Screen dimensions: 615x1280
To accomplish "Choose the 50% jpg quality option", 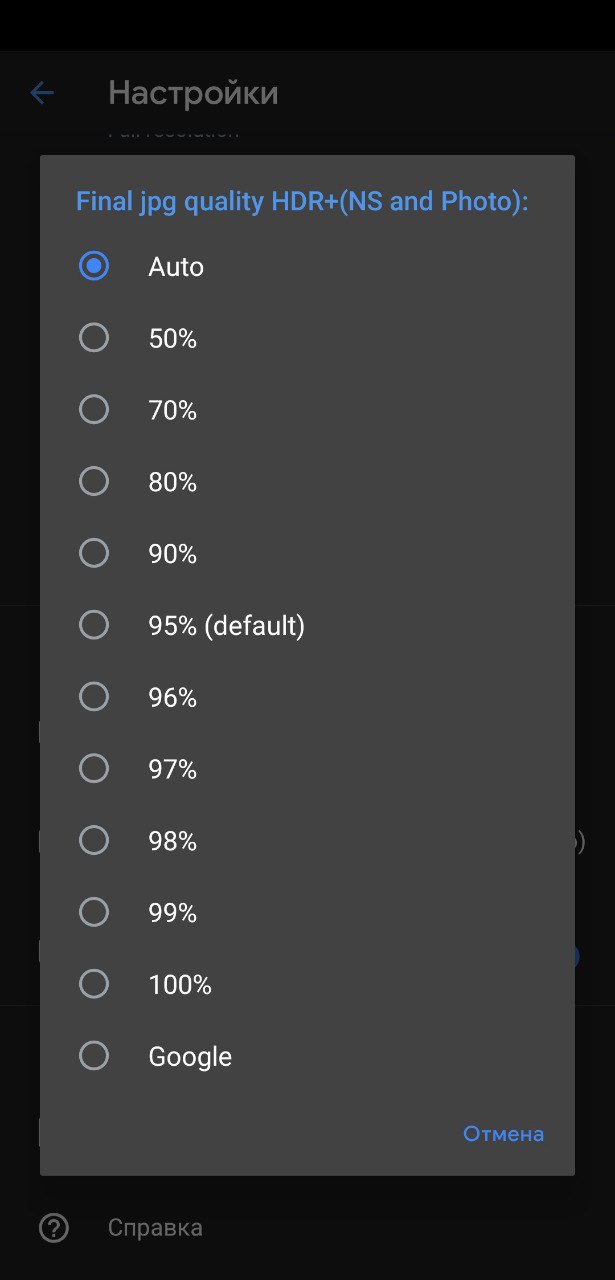I will (94, 338).
